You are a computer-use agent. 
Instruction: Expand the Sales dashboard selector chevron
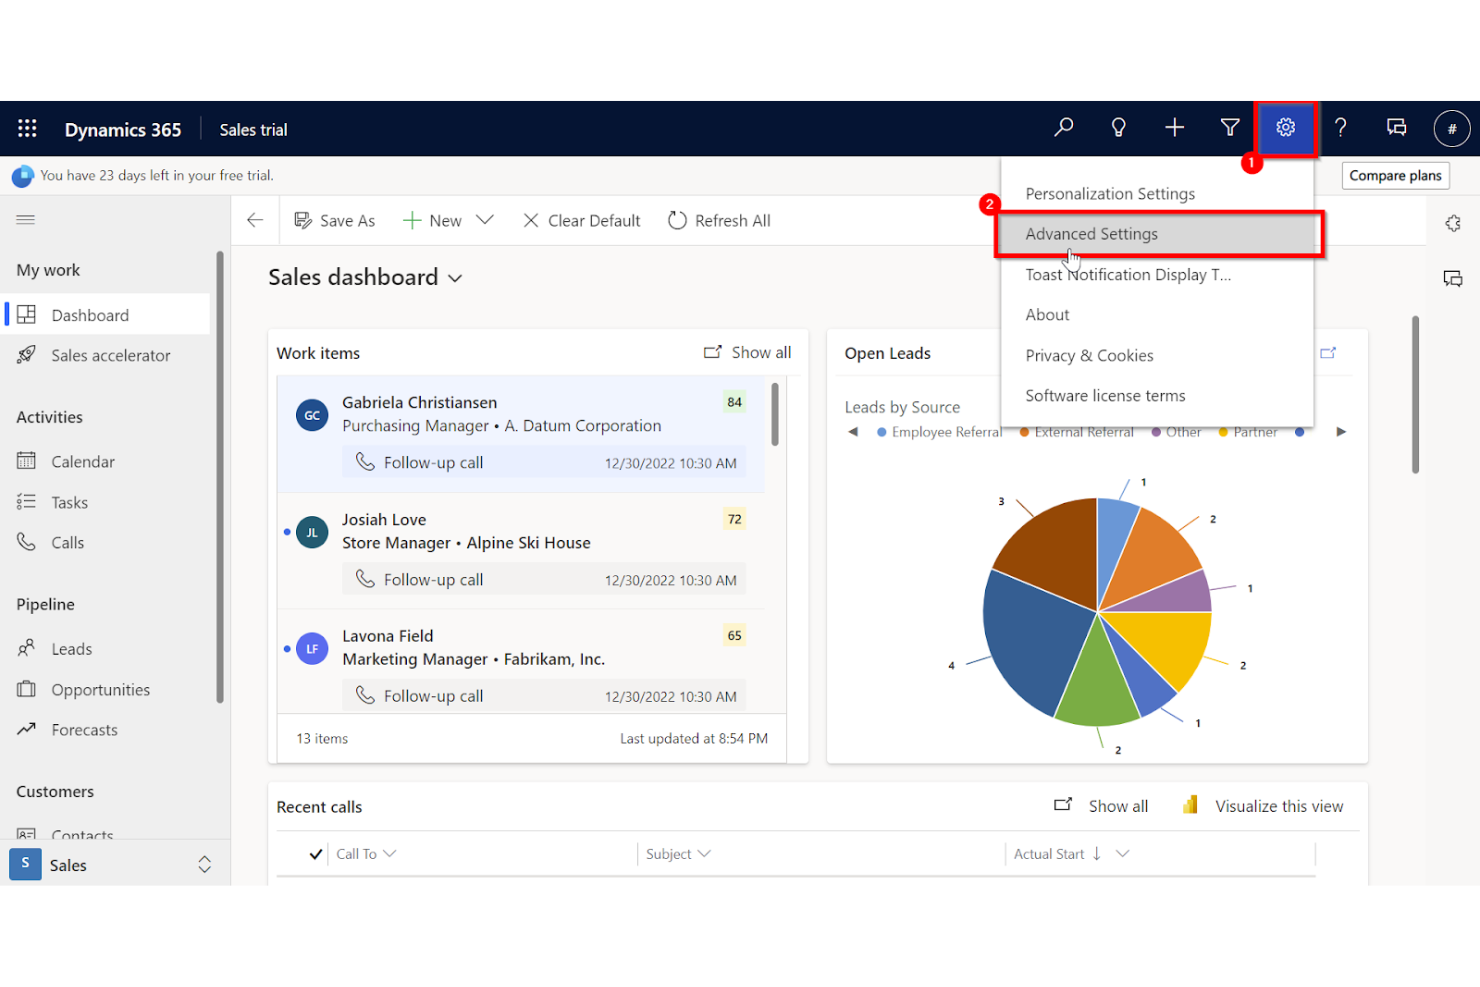click(455, 278)
